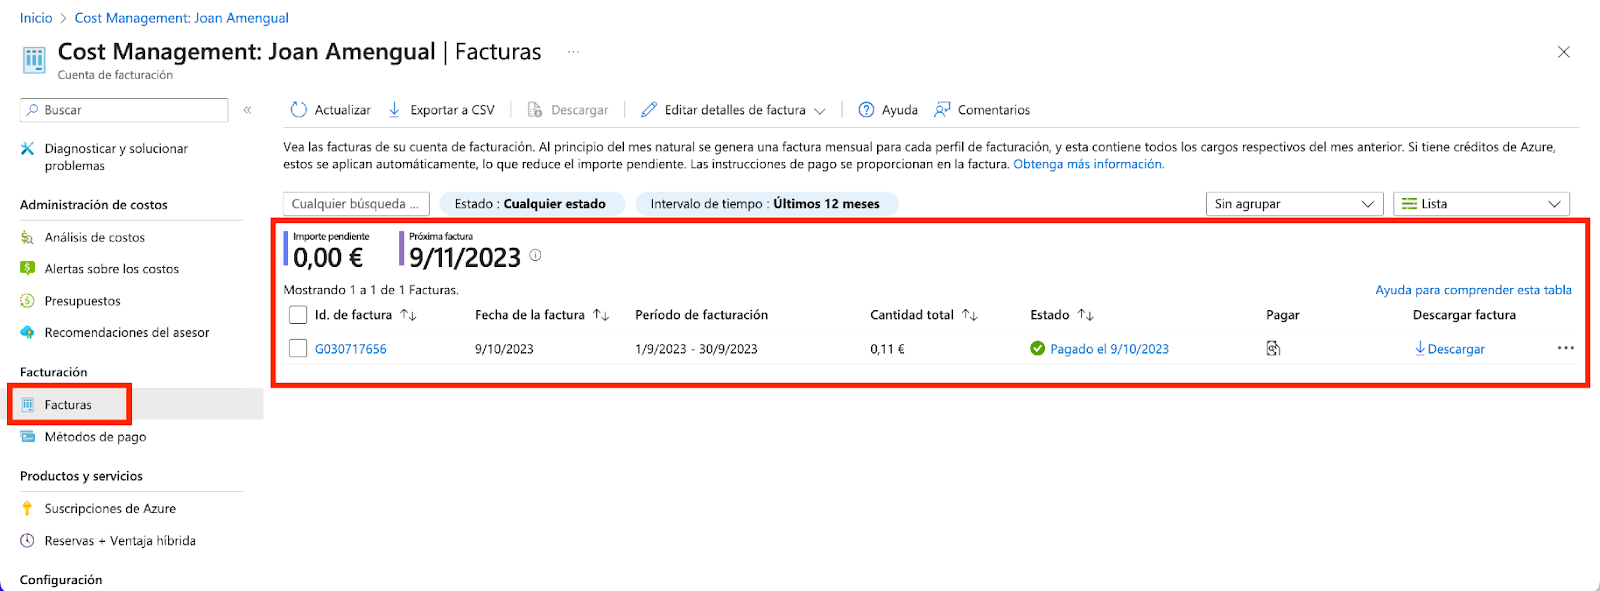Click the Suscripciones de Azure key icon
The height and width of the screenshot is (591, 1600).
point(28,509)
